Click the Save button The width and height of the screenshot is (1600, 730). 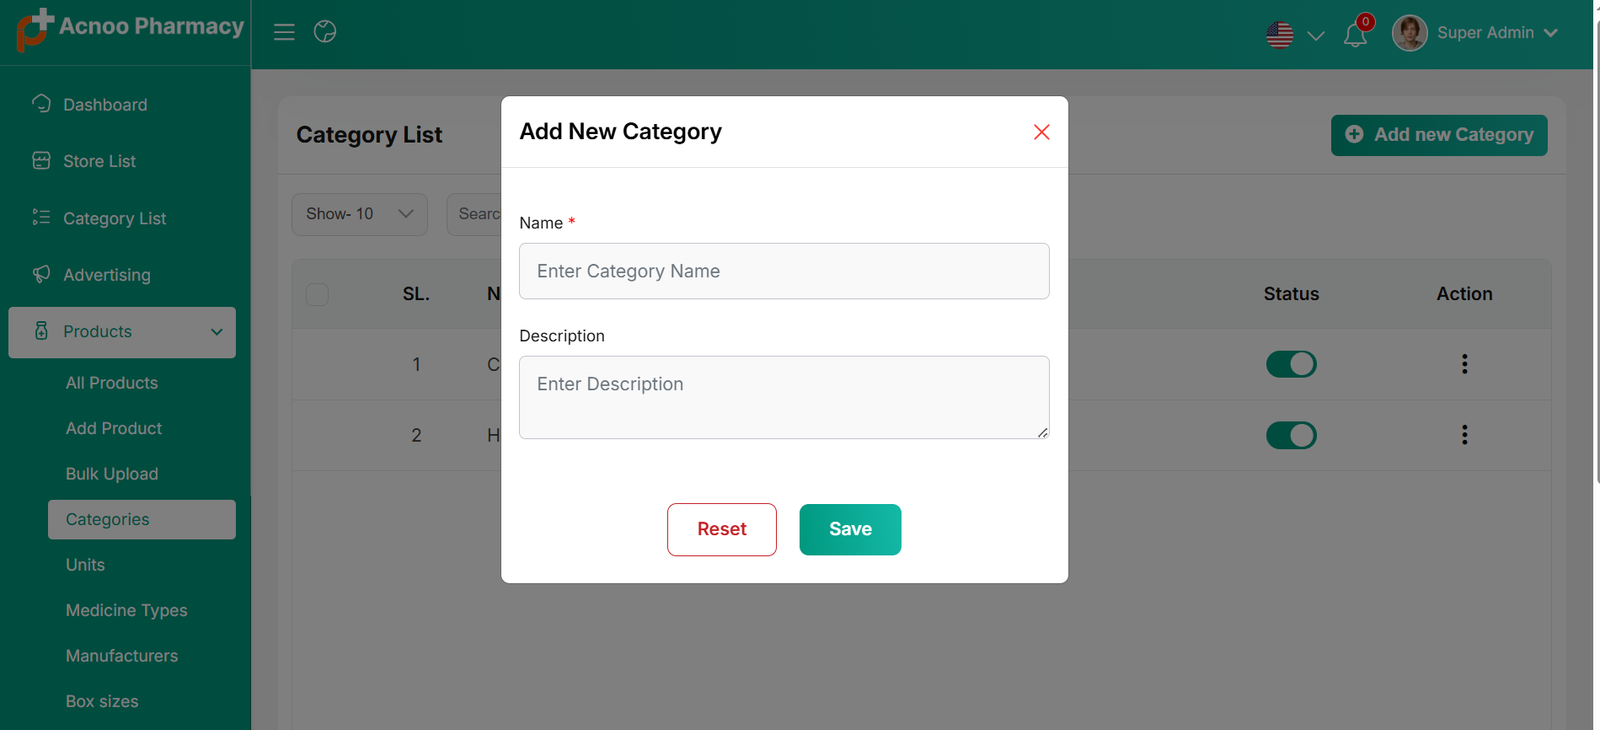pos(850,529)
